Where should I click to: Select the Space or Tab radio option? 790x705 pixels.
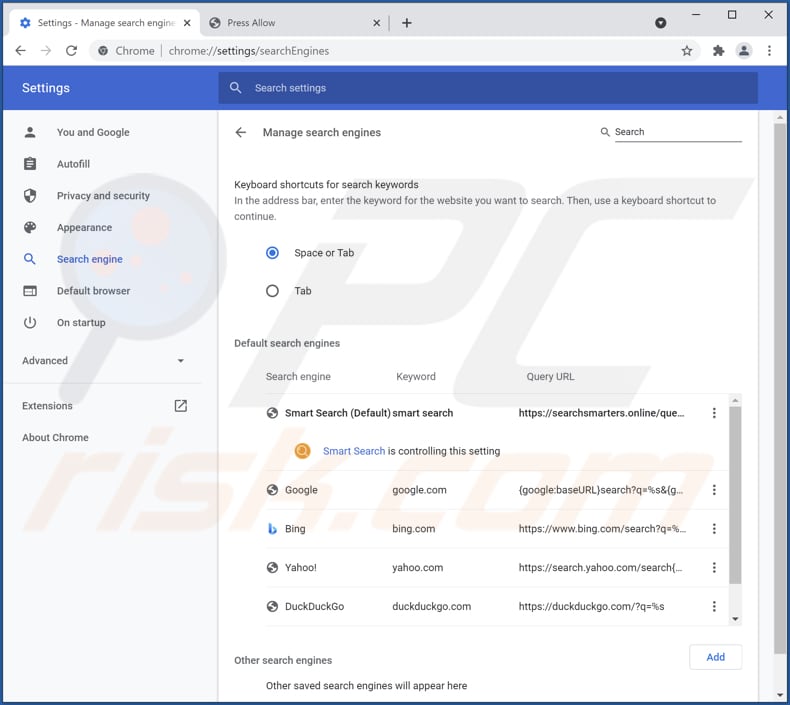point(272,252)
